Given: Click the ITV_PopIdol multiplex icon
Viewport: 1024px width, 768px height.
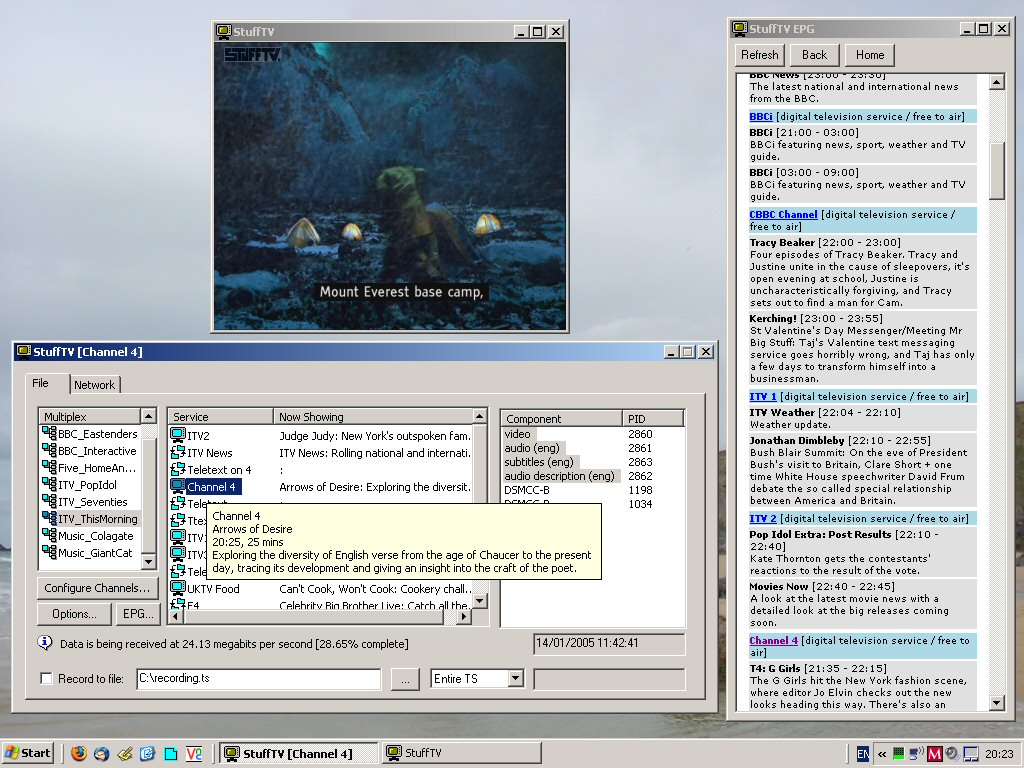Looking at the screenshot, I should [49, 484].
